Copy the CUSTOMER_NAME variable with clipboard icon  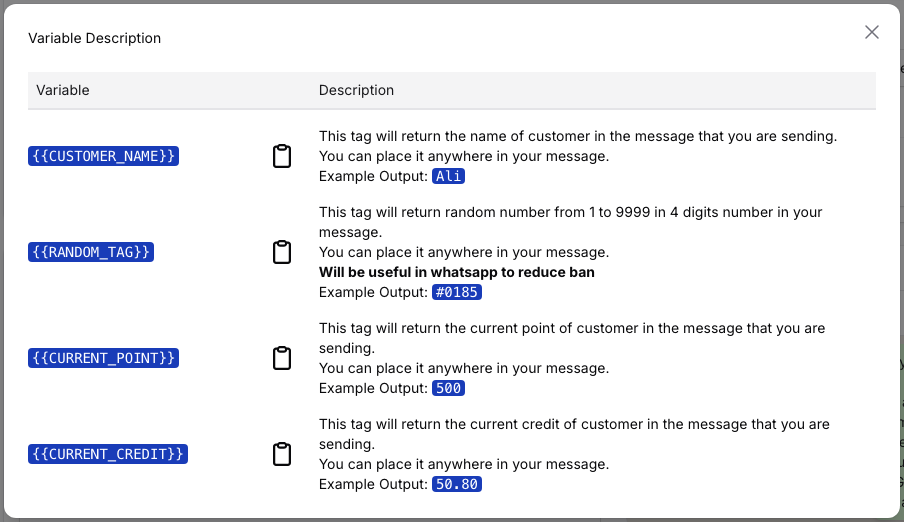tap(282, 156)
